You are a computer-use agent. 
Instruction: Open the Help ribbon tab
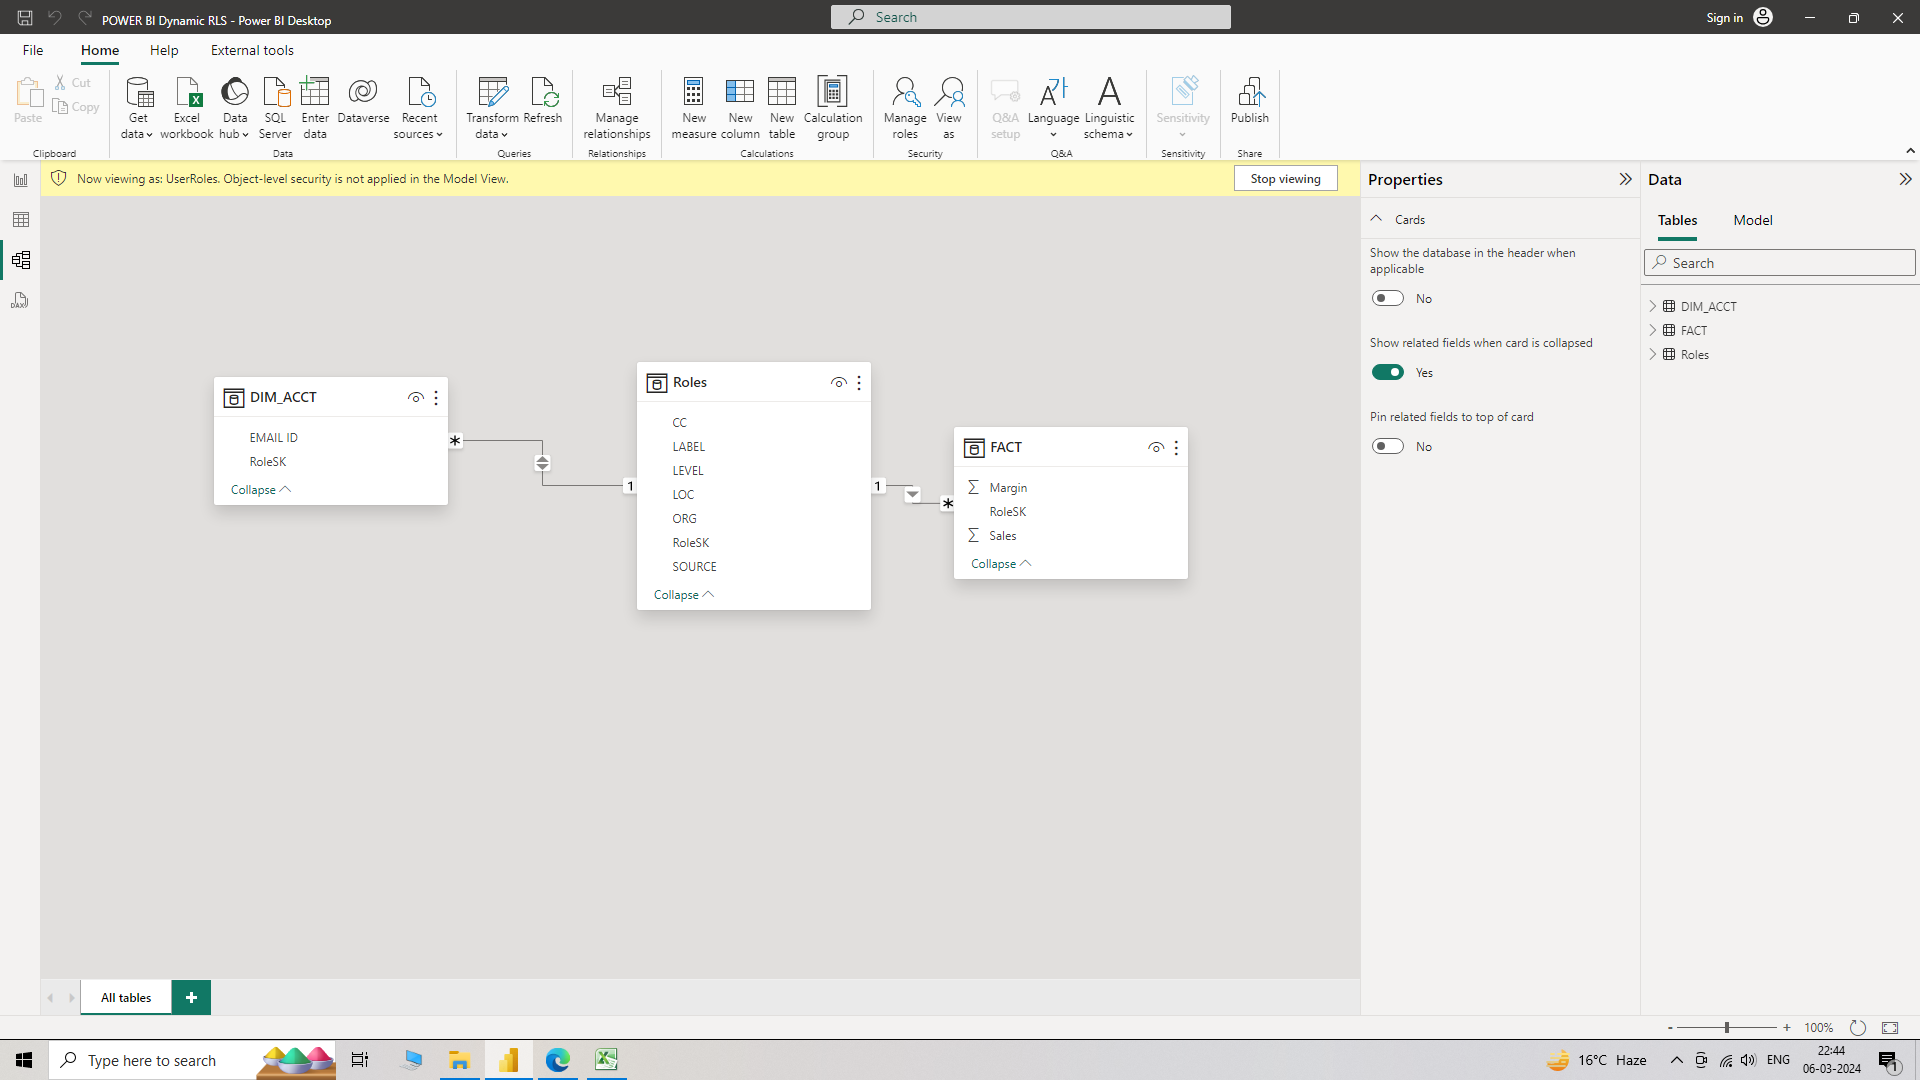pyautogui.click(x=164, y=50)
